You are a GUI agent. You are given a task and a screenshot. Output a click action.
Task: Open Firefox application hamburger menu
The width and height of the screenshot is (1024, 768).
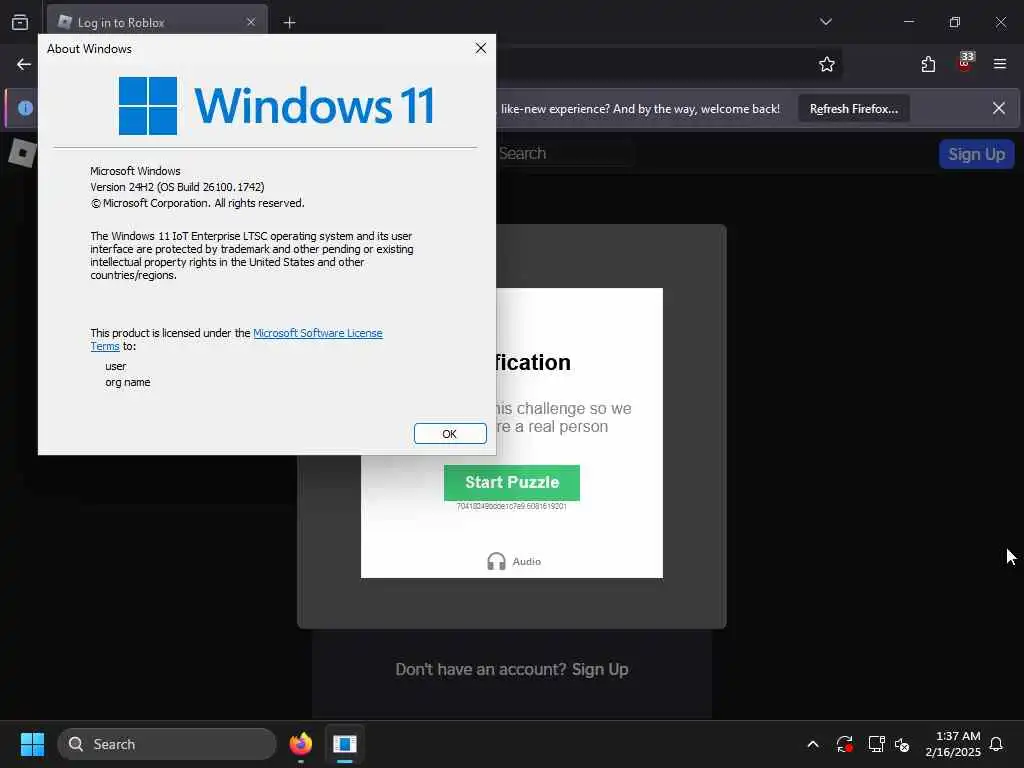[x=1000, y=64]
